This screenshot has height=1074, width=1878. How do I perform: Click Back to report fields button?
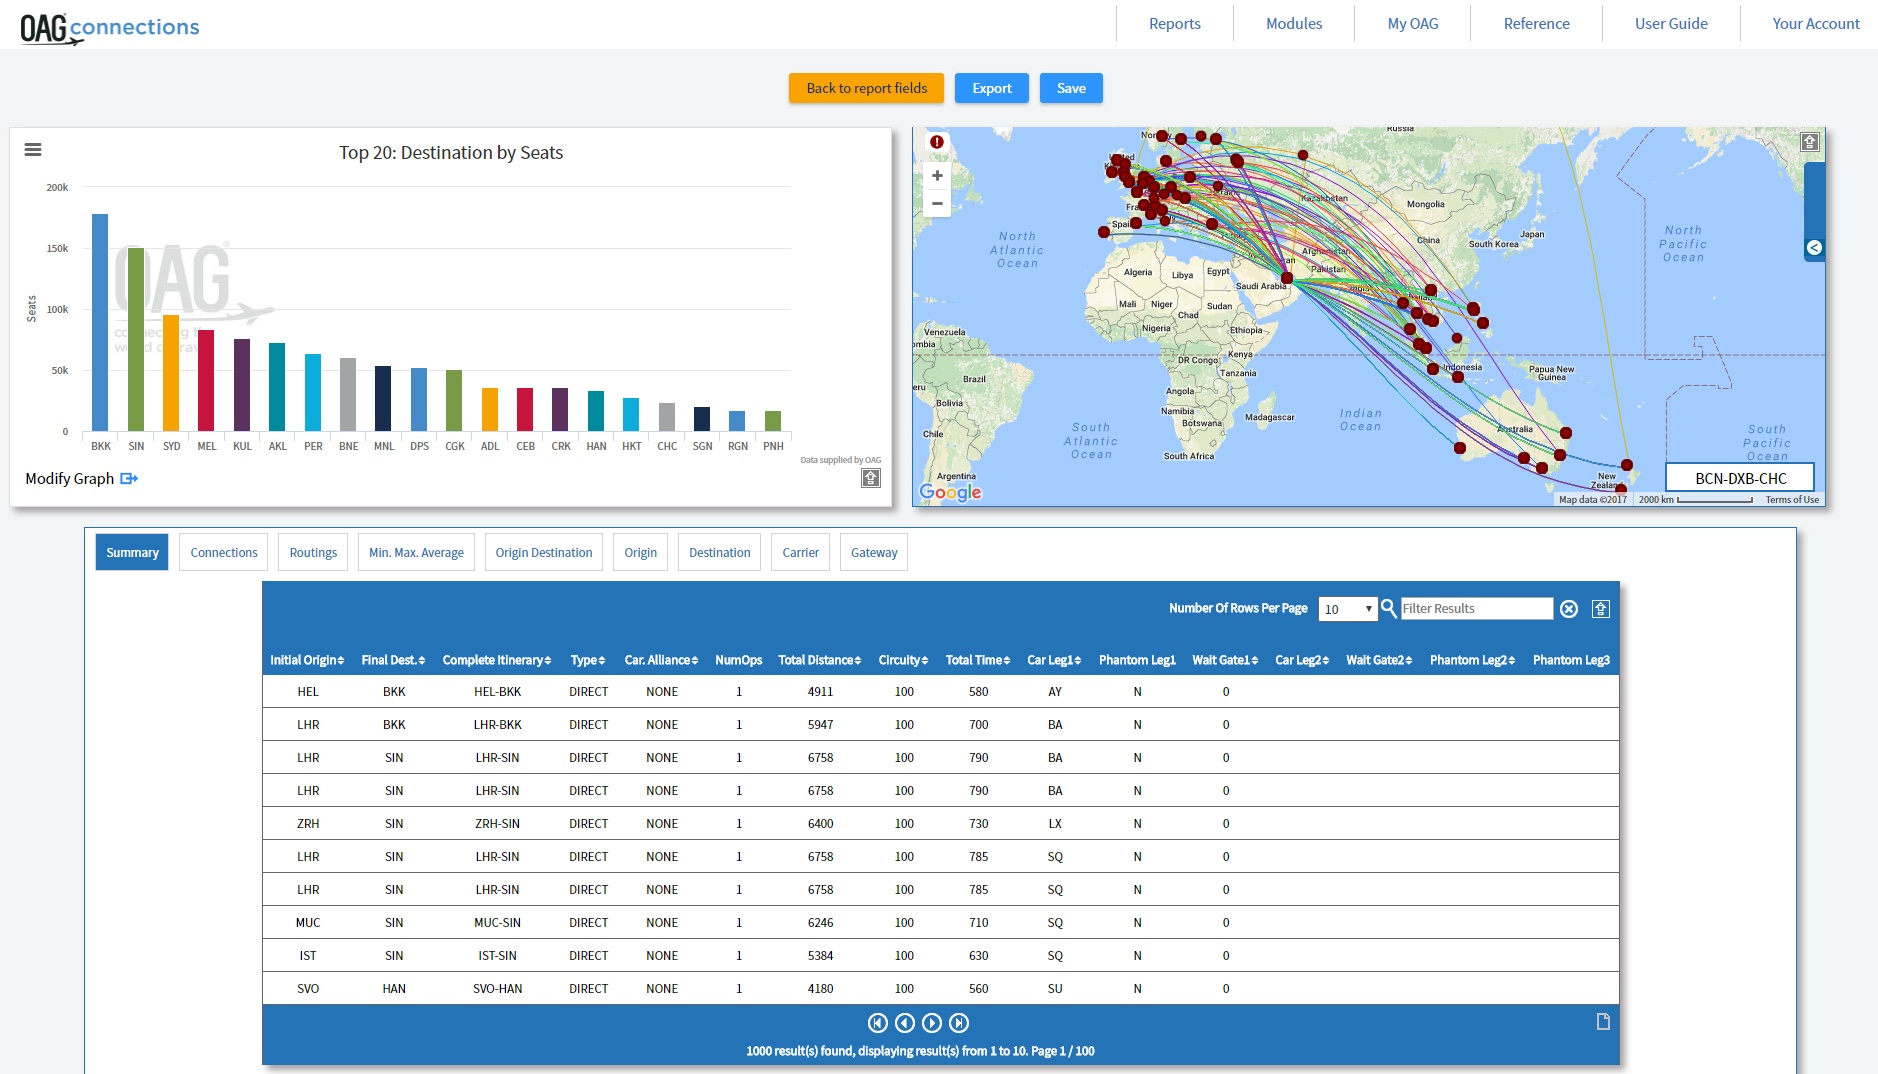pos(867,88)
